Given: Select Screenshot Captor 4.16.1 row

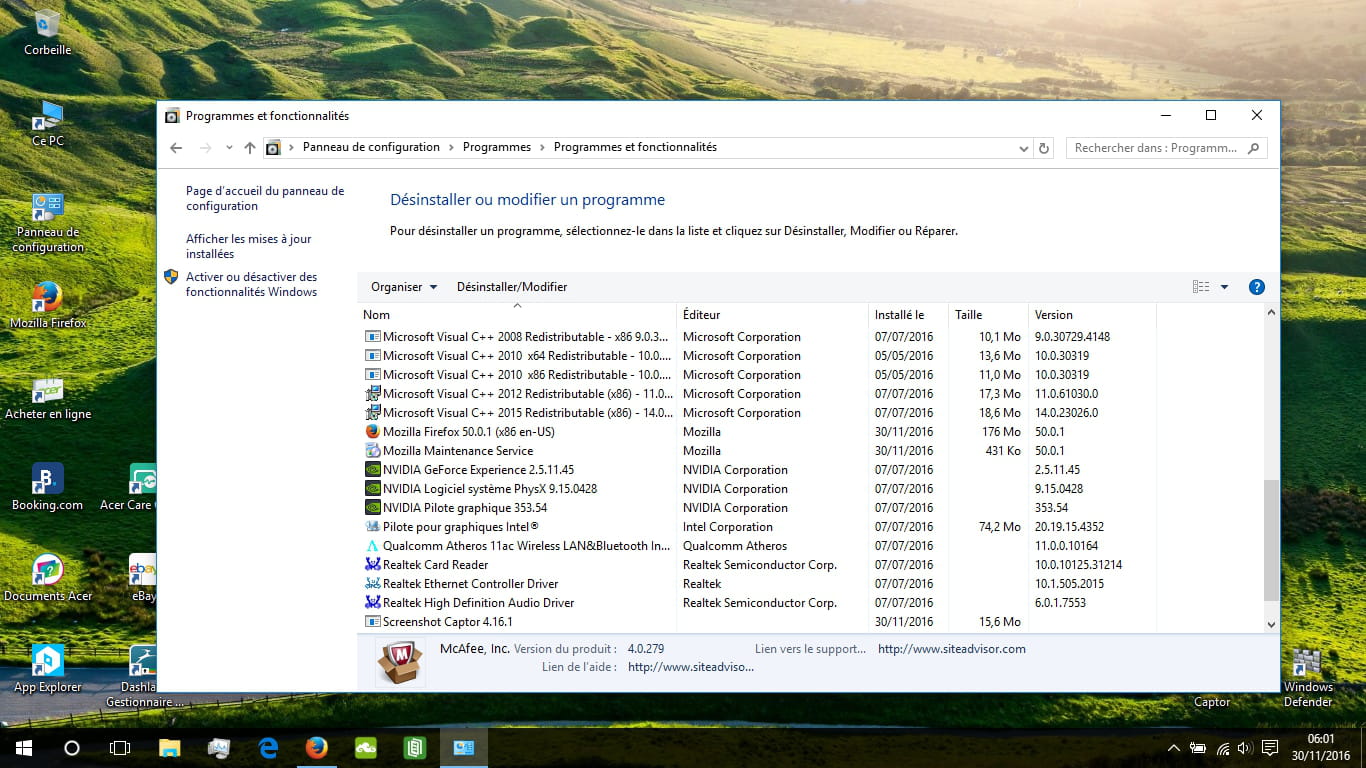Looking at the screenshot, I should point(760,622).
